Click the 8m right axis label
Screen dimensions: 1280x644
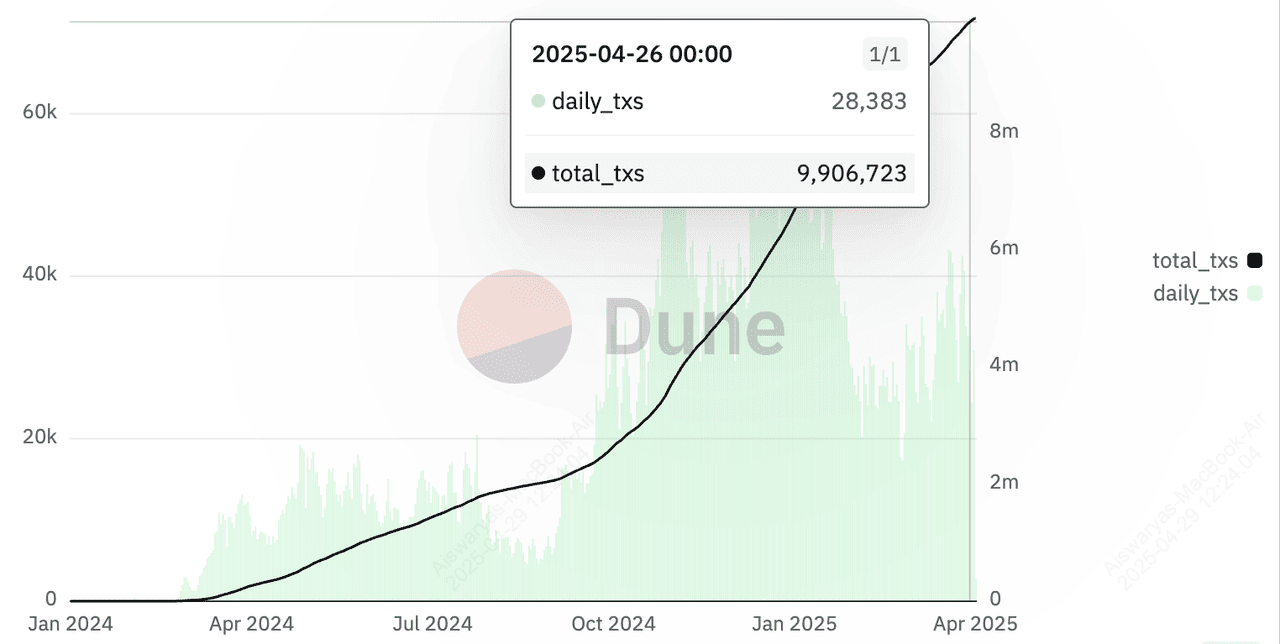(x=1003, y=131)
